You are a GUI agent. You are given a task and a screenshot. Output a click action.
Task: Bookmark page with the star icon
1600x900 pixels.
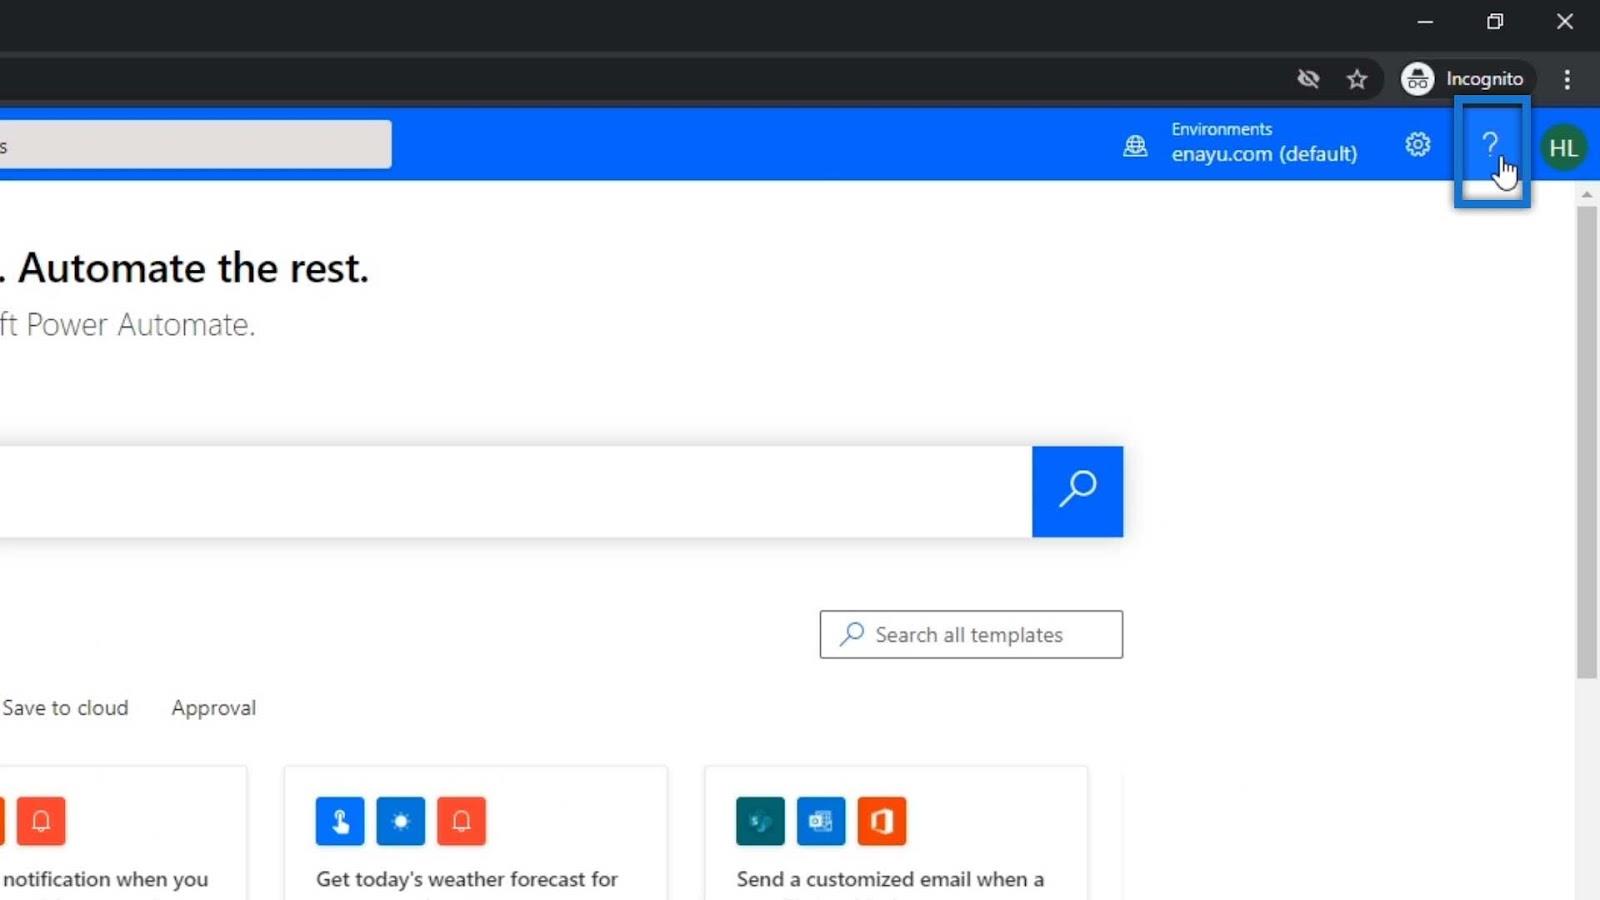tap(1356, 79)
